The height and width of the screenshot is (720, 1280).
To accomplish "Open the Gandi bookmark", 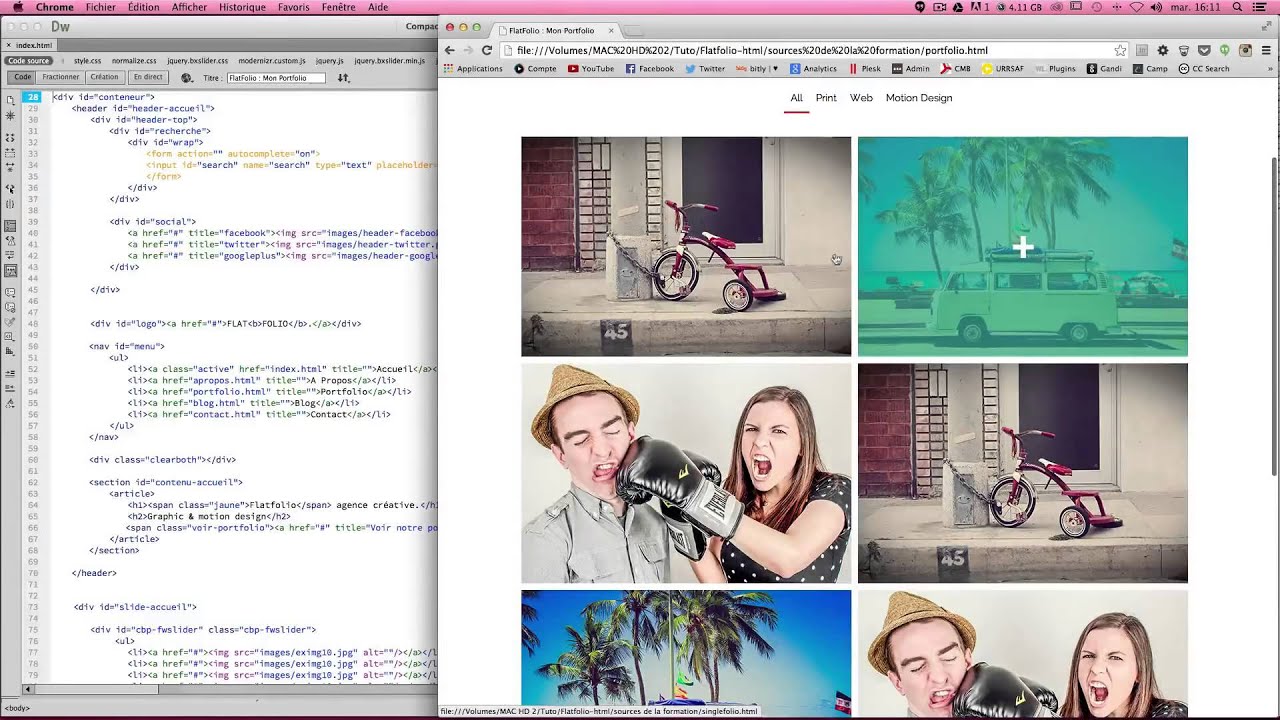I will (x=1104, y=69).
